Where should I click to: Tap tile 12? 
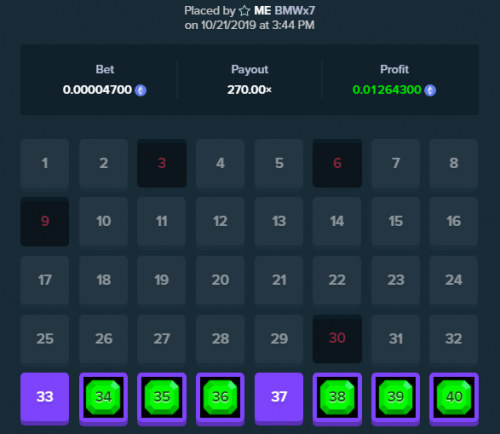coord(220,221)
